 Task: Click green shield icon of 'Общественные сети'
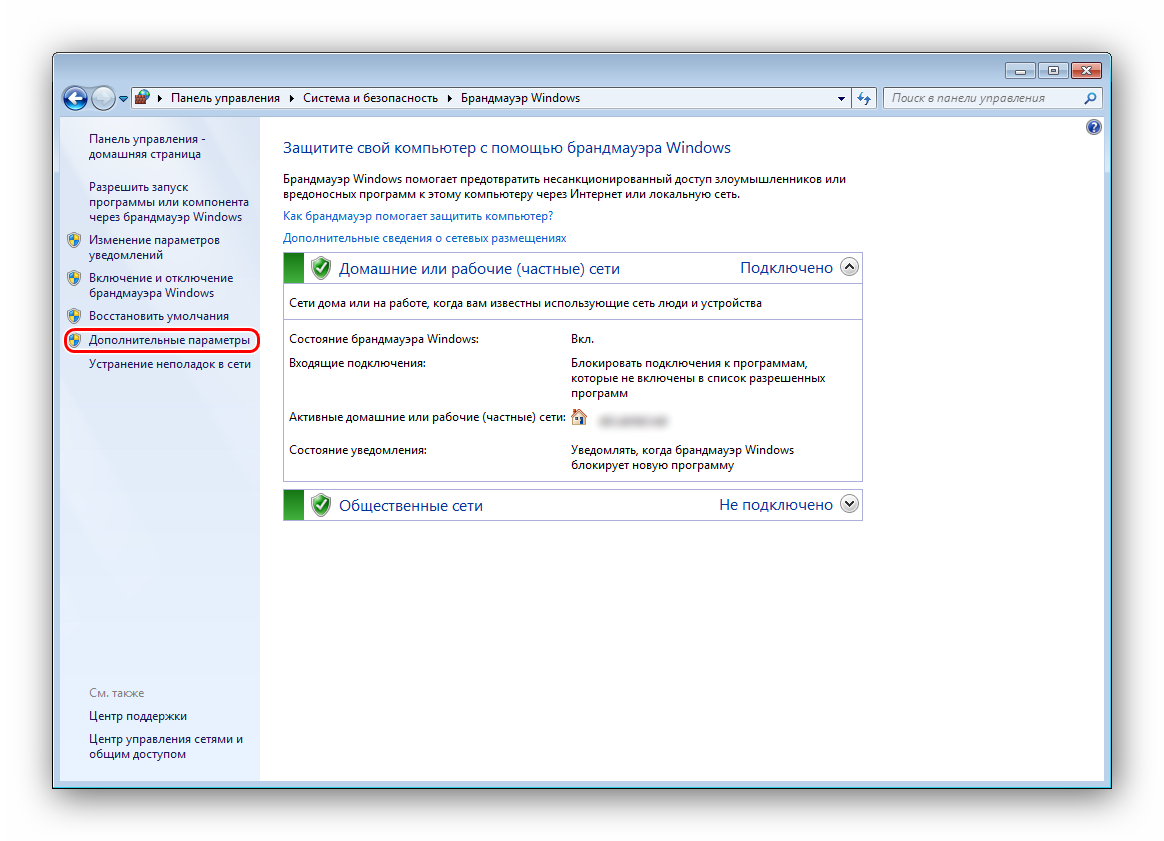pyautogui.click(x=321, y=505)
